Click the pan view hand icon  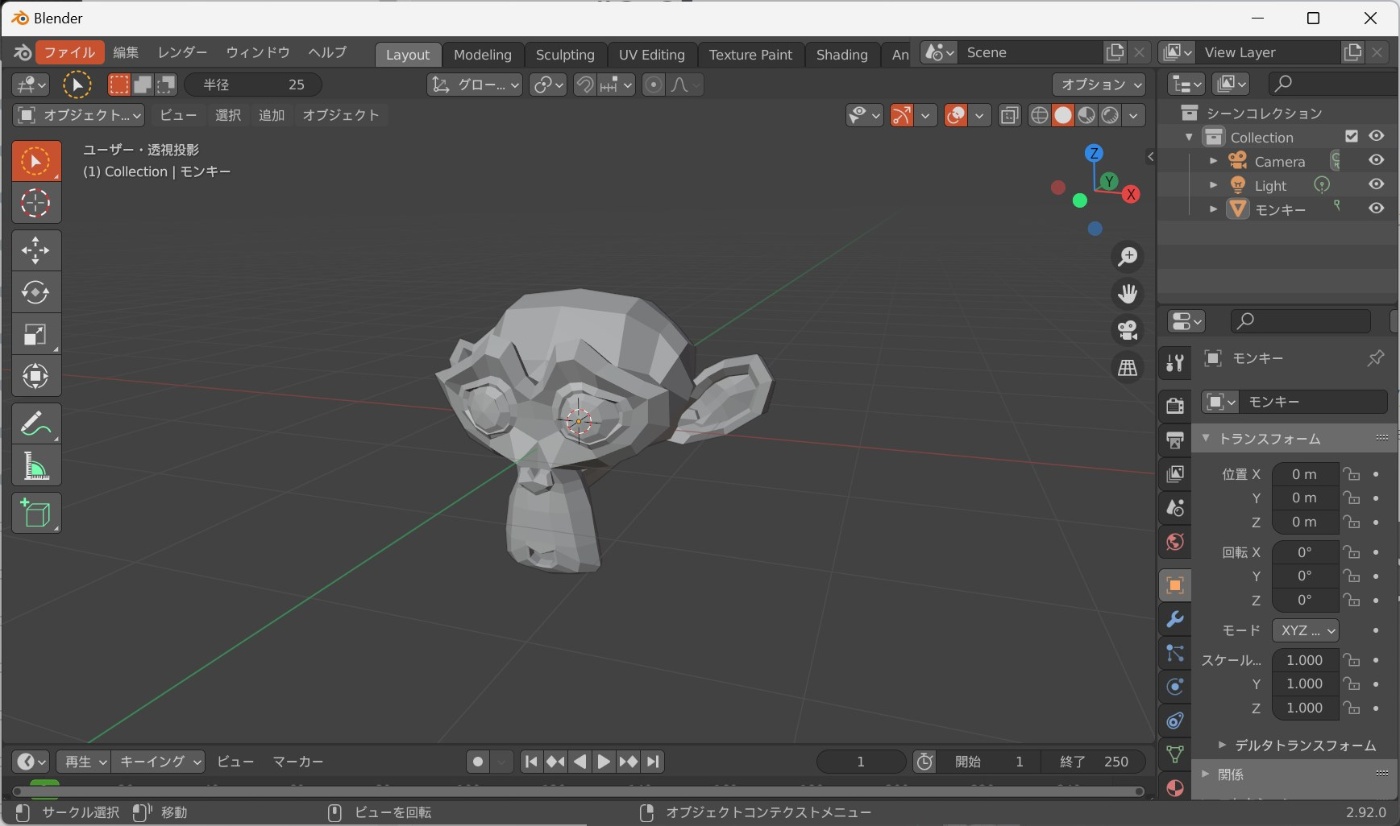point(1128,294)
